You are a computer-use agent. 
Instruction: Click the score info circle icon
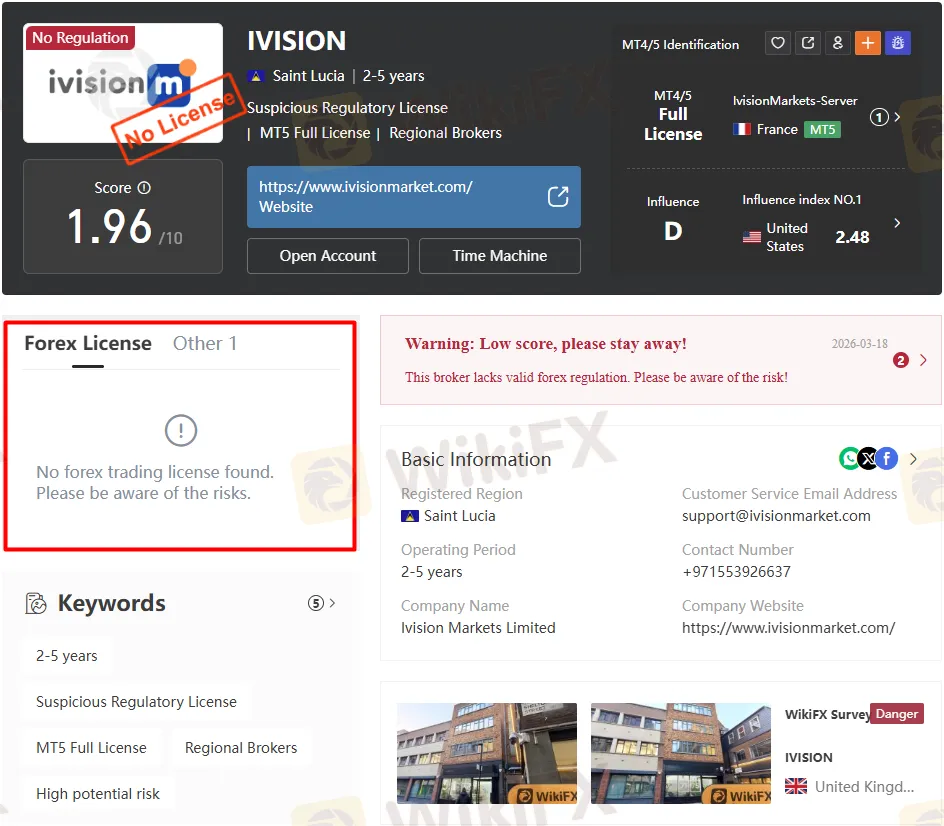(x=144, y=188)
